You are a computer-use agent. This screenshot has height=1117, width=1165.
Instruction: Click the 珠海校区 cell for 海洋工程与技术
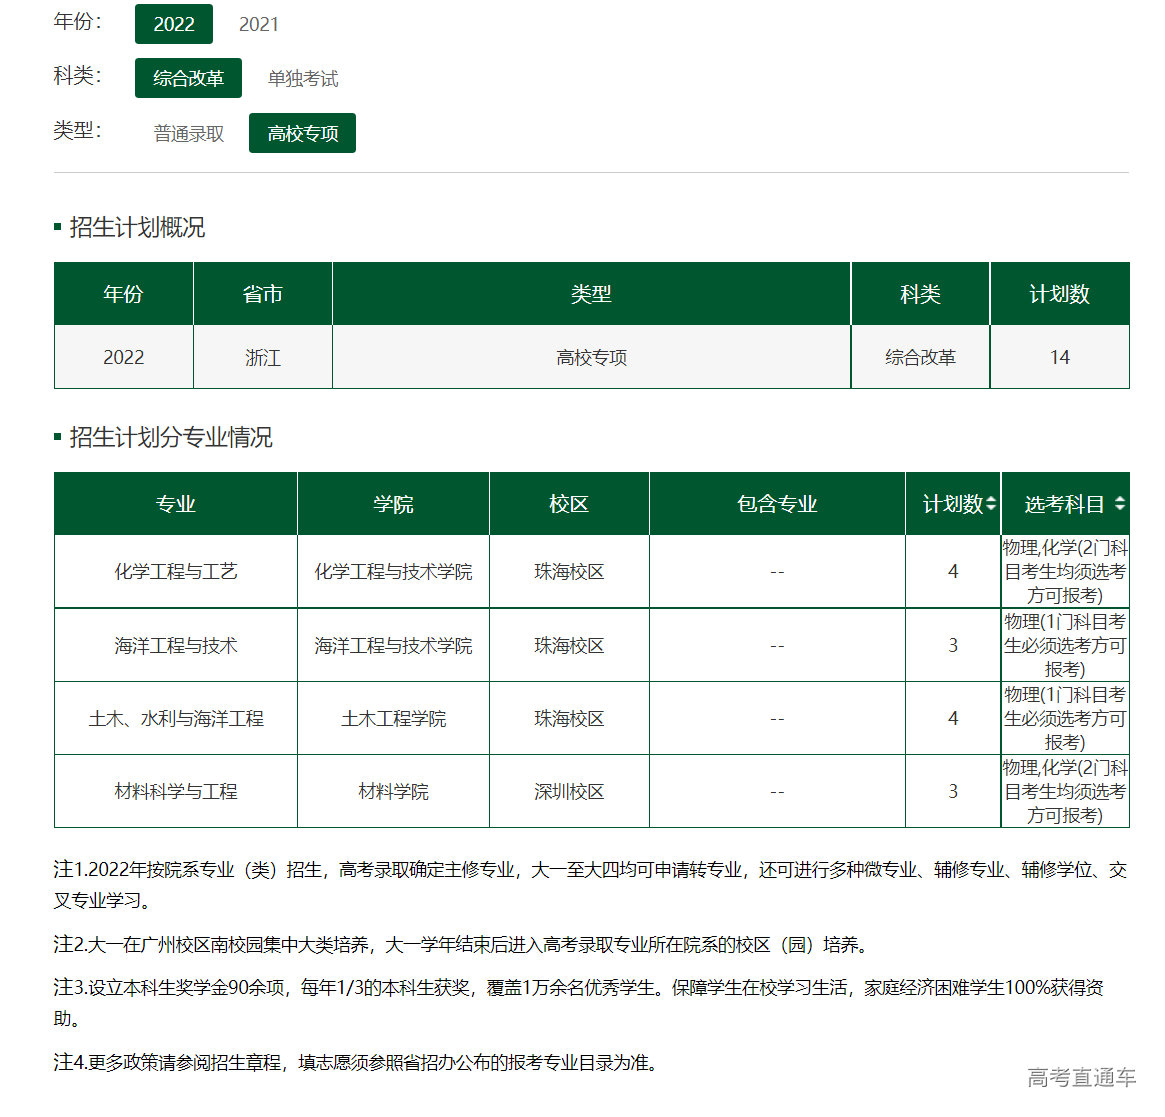pos(569,645)
